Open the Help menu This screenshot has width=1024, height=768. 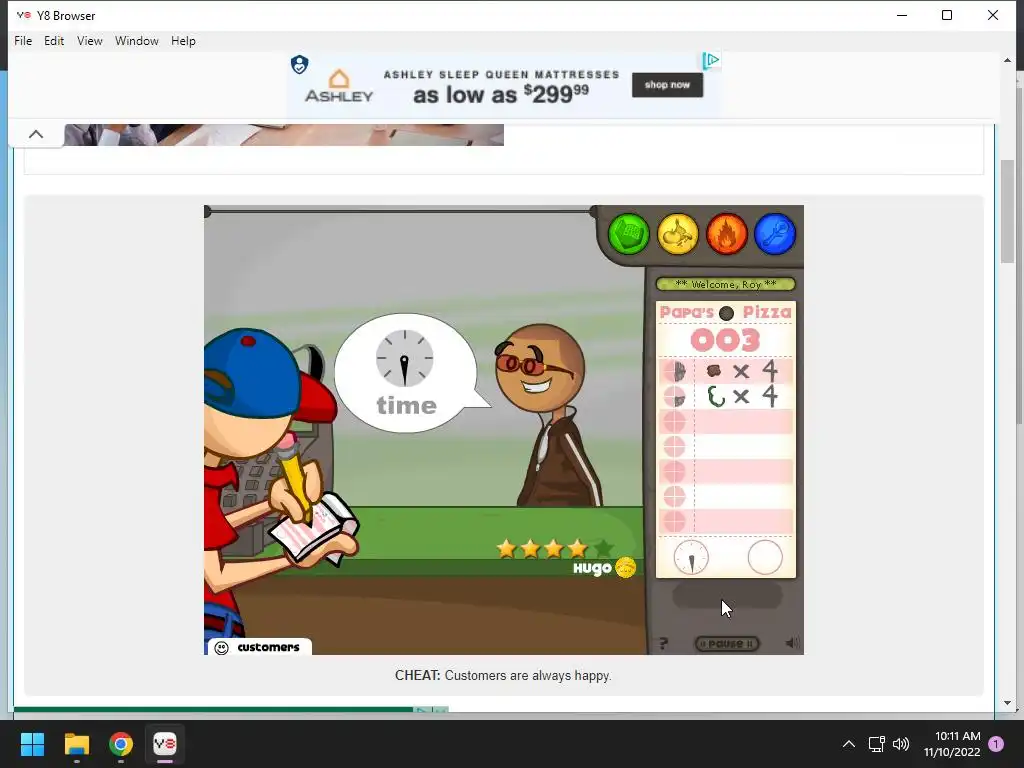pos(183,40)
